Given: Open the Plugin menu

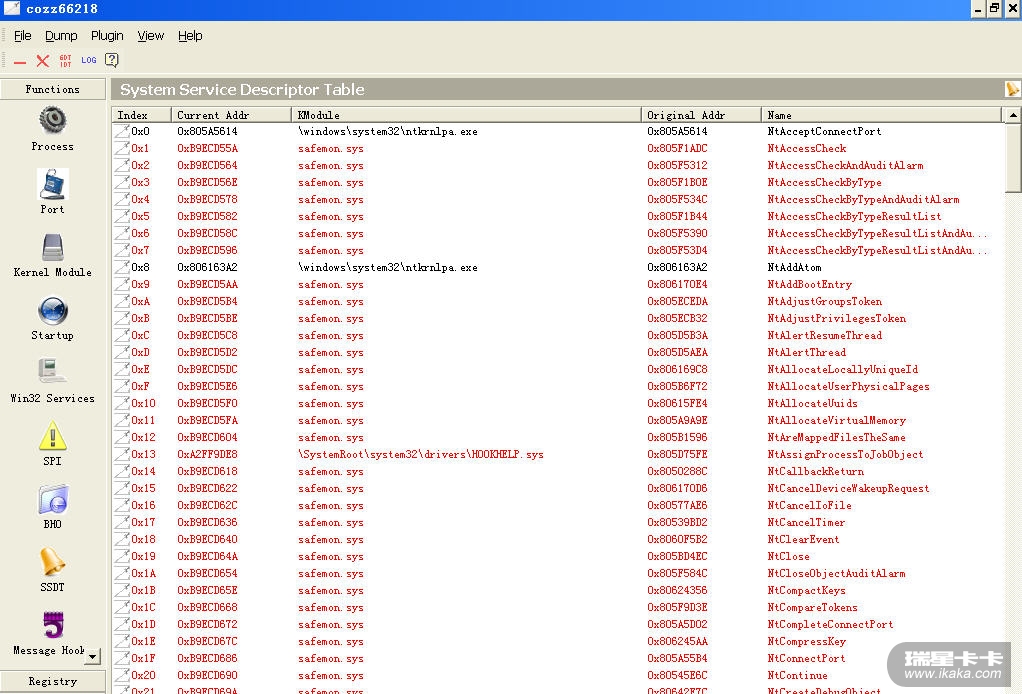Looking at the screenshot, I should pos(107,36).
